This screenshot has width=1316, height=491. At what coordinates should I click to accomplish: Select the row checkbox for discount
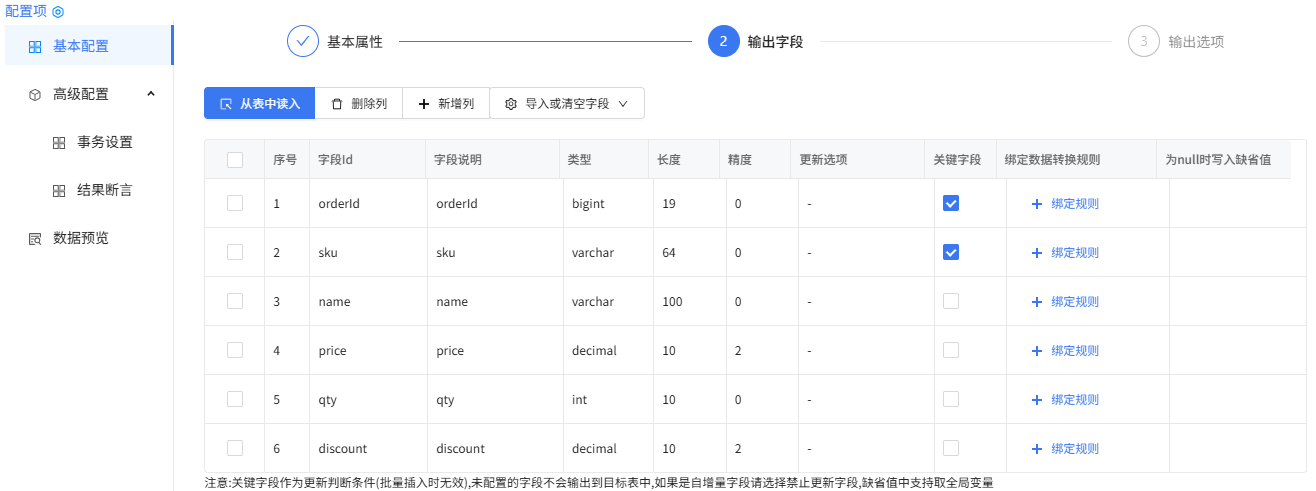pos(235,448)
